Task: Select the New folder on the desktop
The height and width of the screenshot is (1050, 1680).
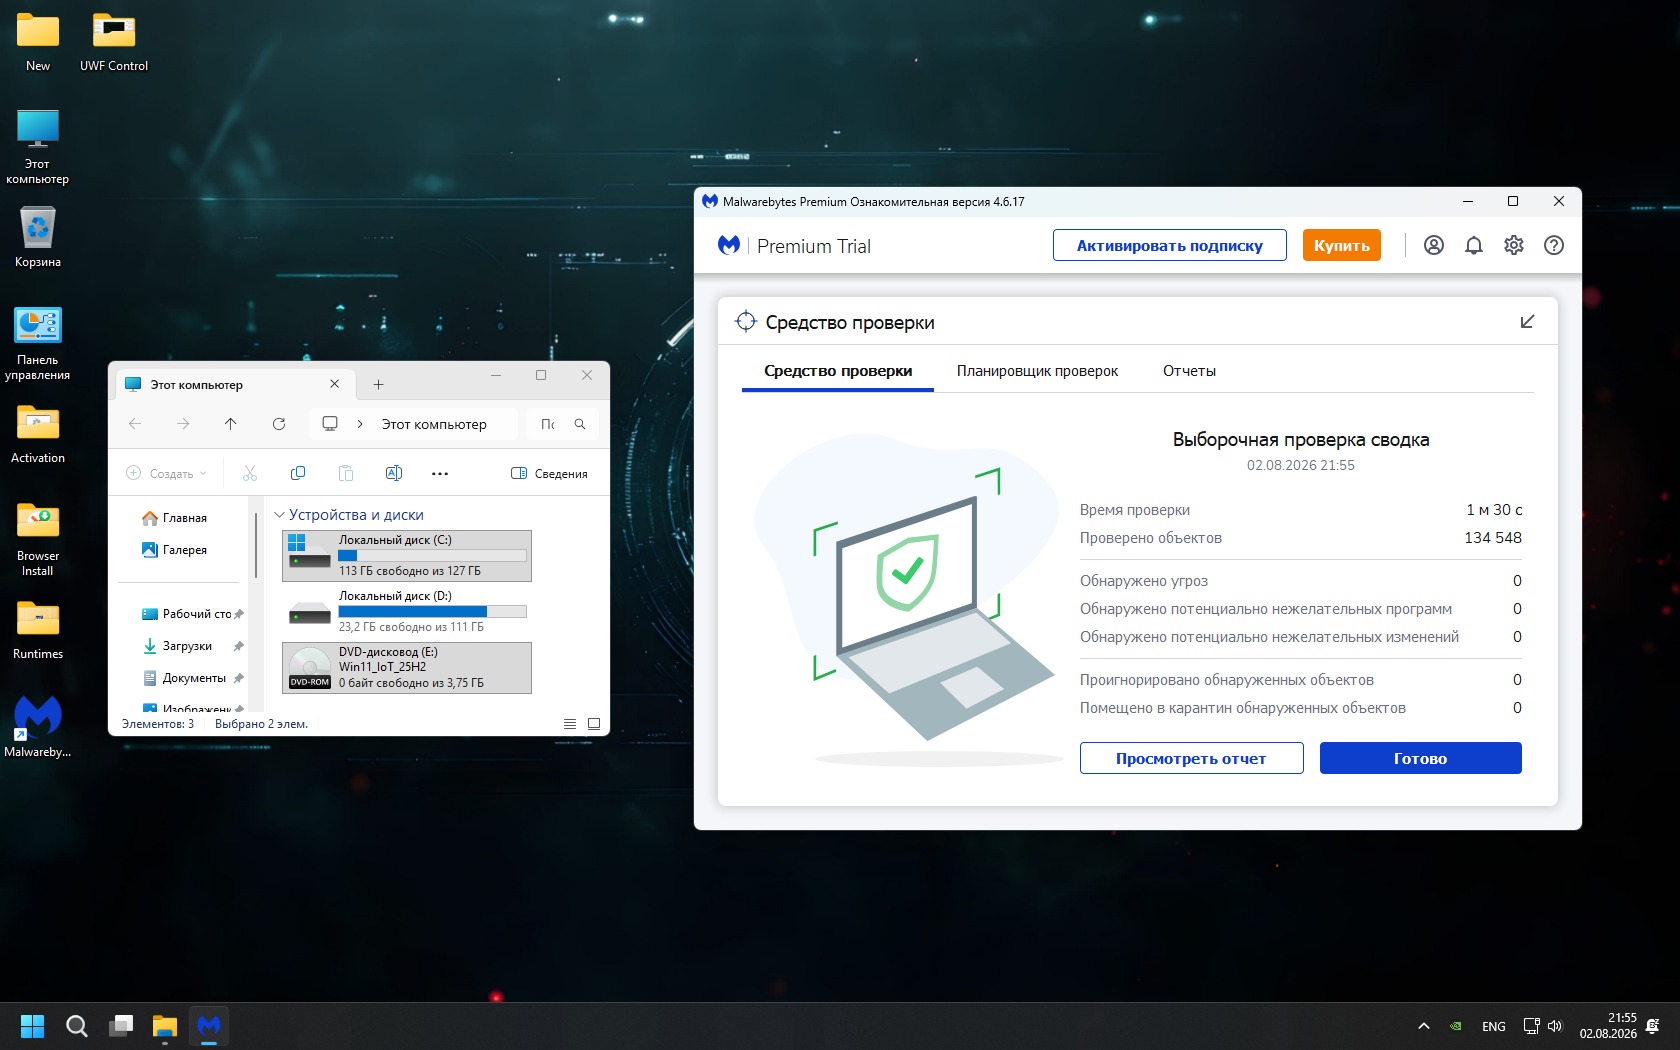Action: click(x=38, y=43)
